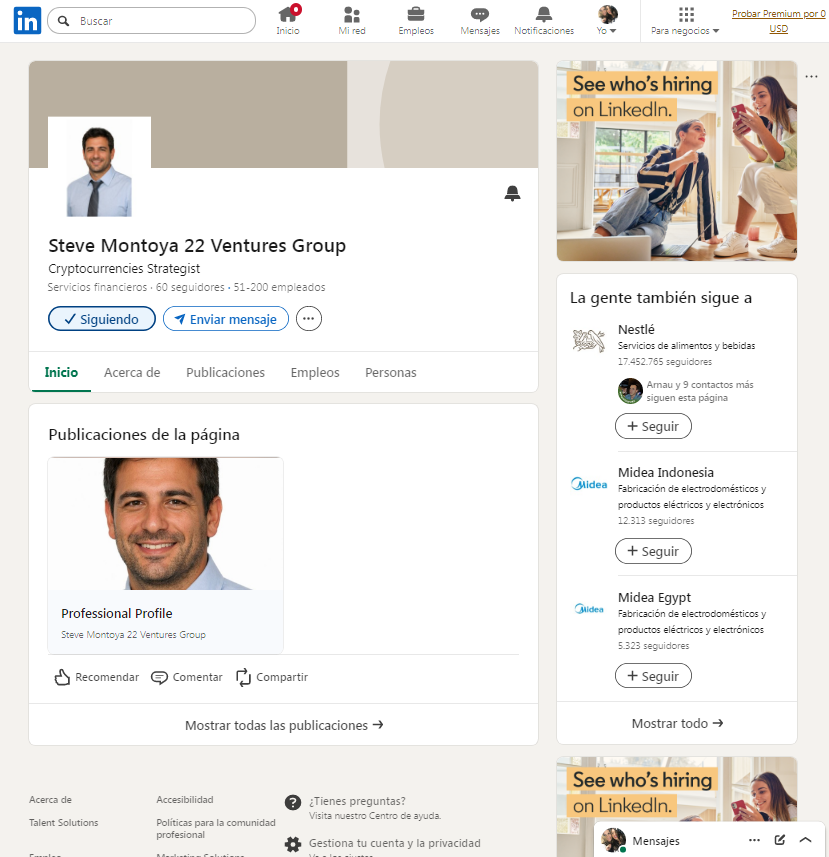Open Empleos briefcase icon
The width and height of the screenshot is (829, 857).
tap(416, 20)
